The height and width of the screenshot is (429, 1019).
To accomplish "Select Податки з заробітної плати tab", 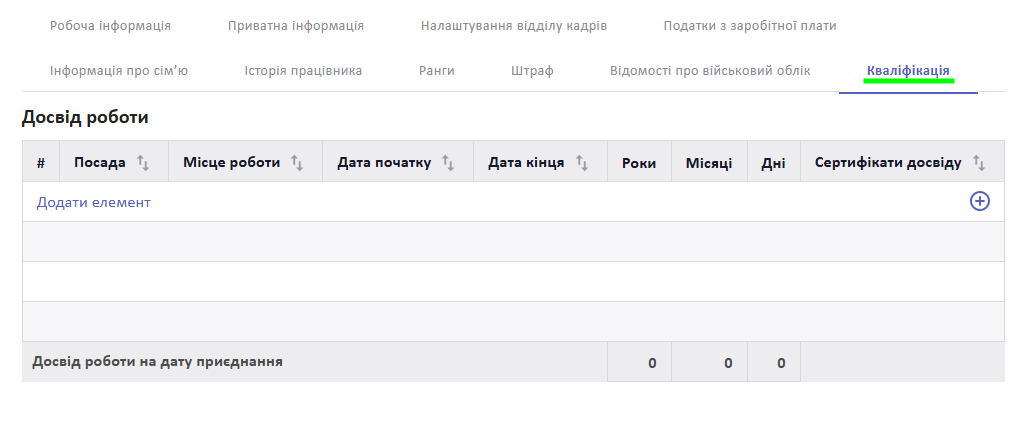I will (x=750, y=26).
